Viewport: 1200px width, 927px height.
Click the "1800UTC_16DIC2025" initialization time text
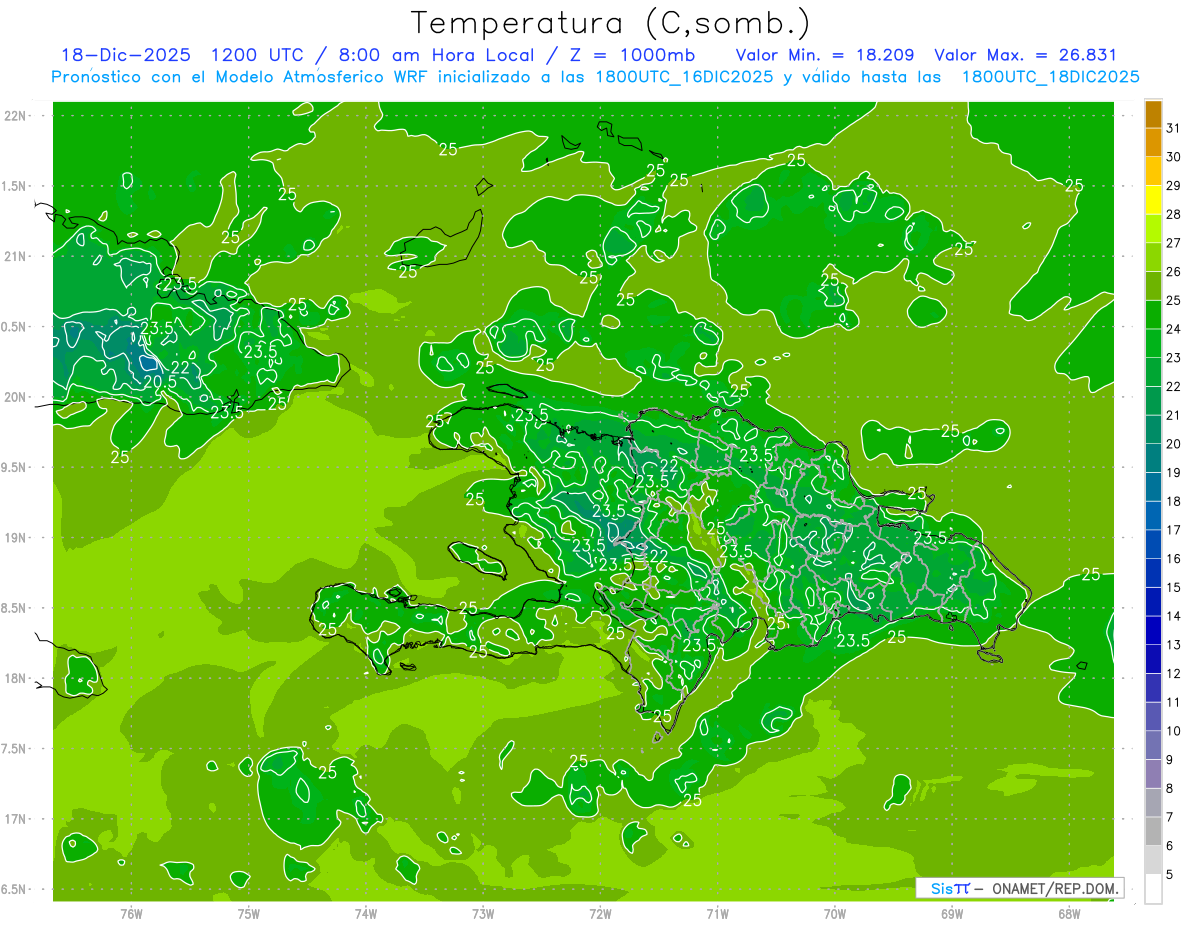683,77
